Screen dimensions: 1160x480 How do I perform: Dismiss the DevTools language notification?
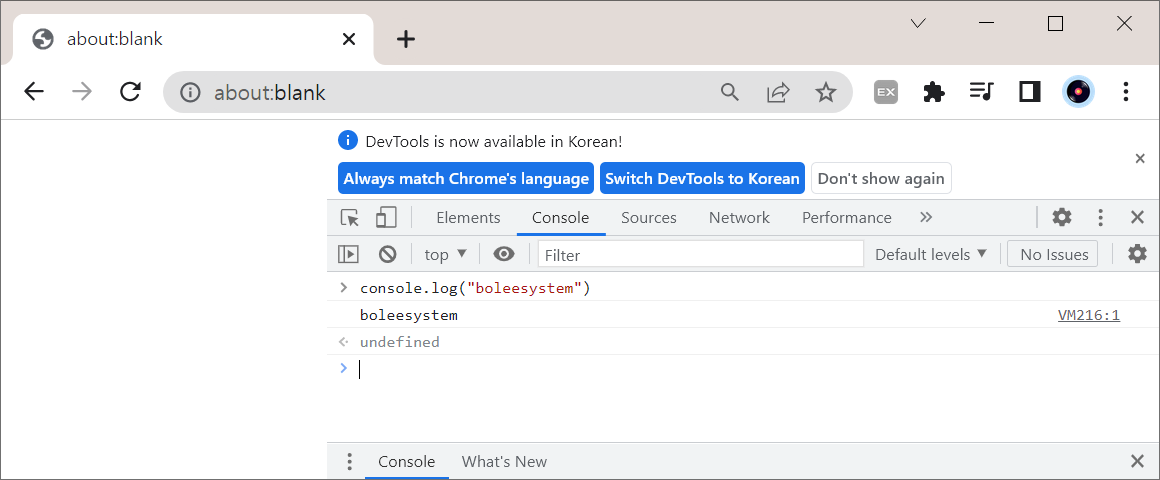(1140, 158)
